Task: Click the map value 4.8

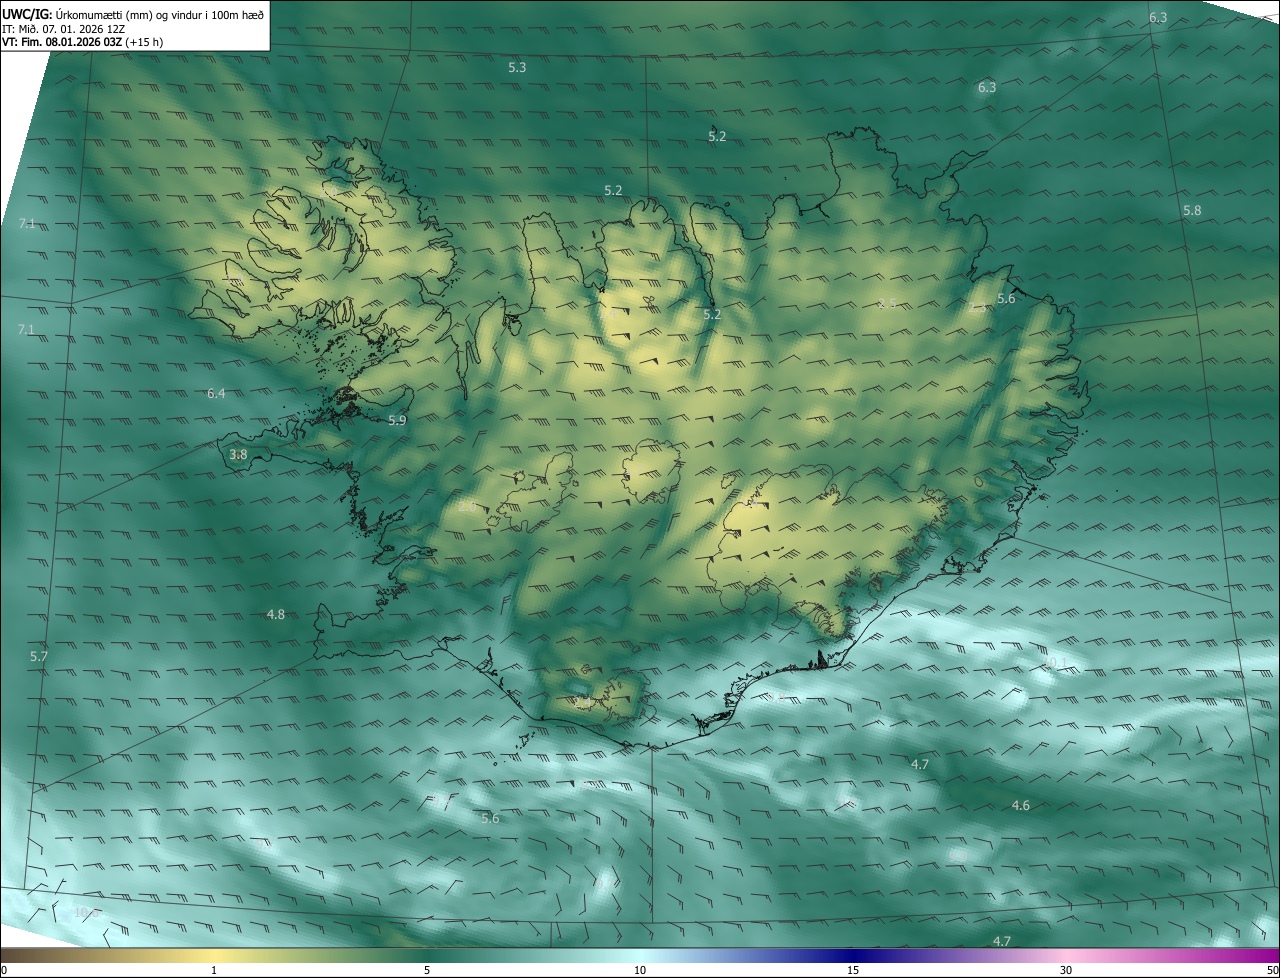Action: [x=275, y=614]
